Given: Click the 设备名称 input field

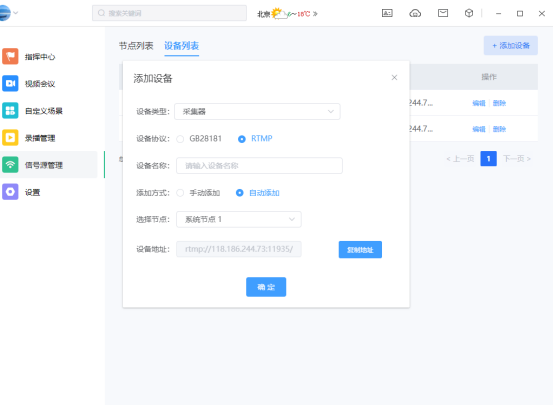Looking at the screenshot, I should coord(259,165).
